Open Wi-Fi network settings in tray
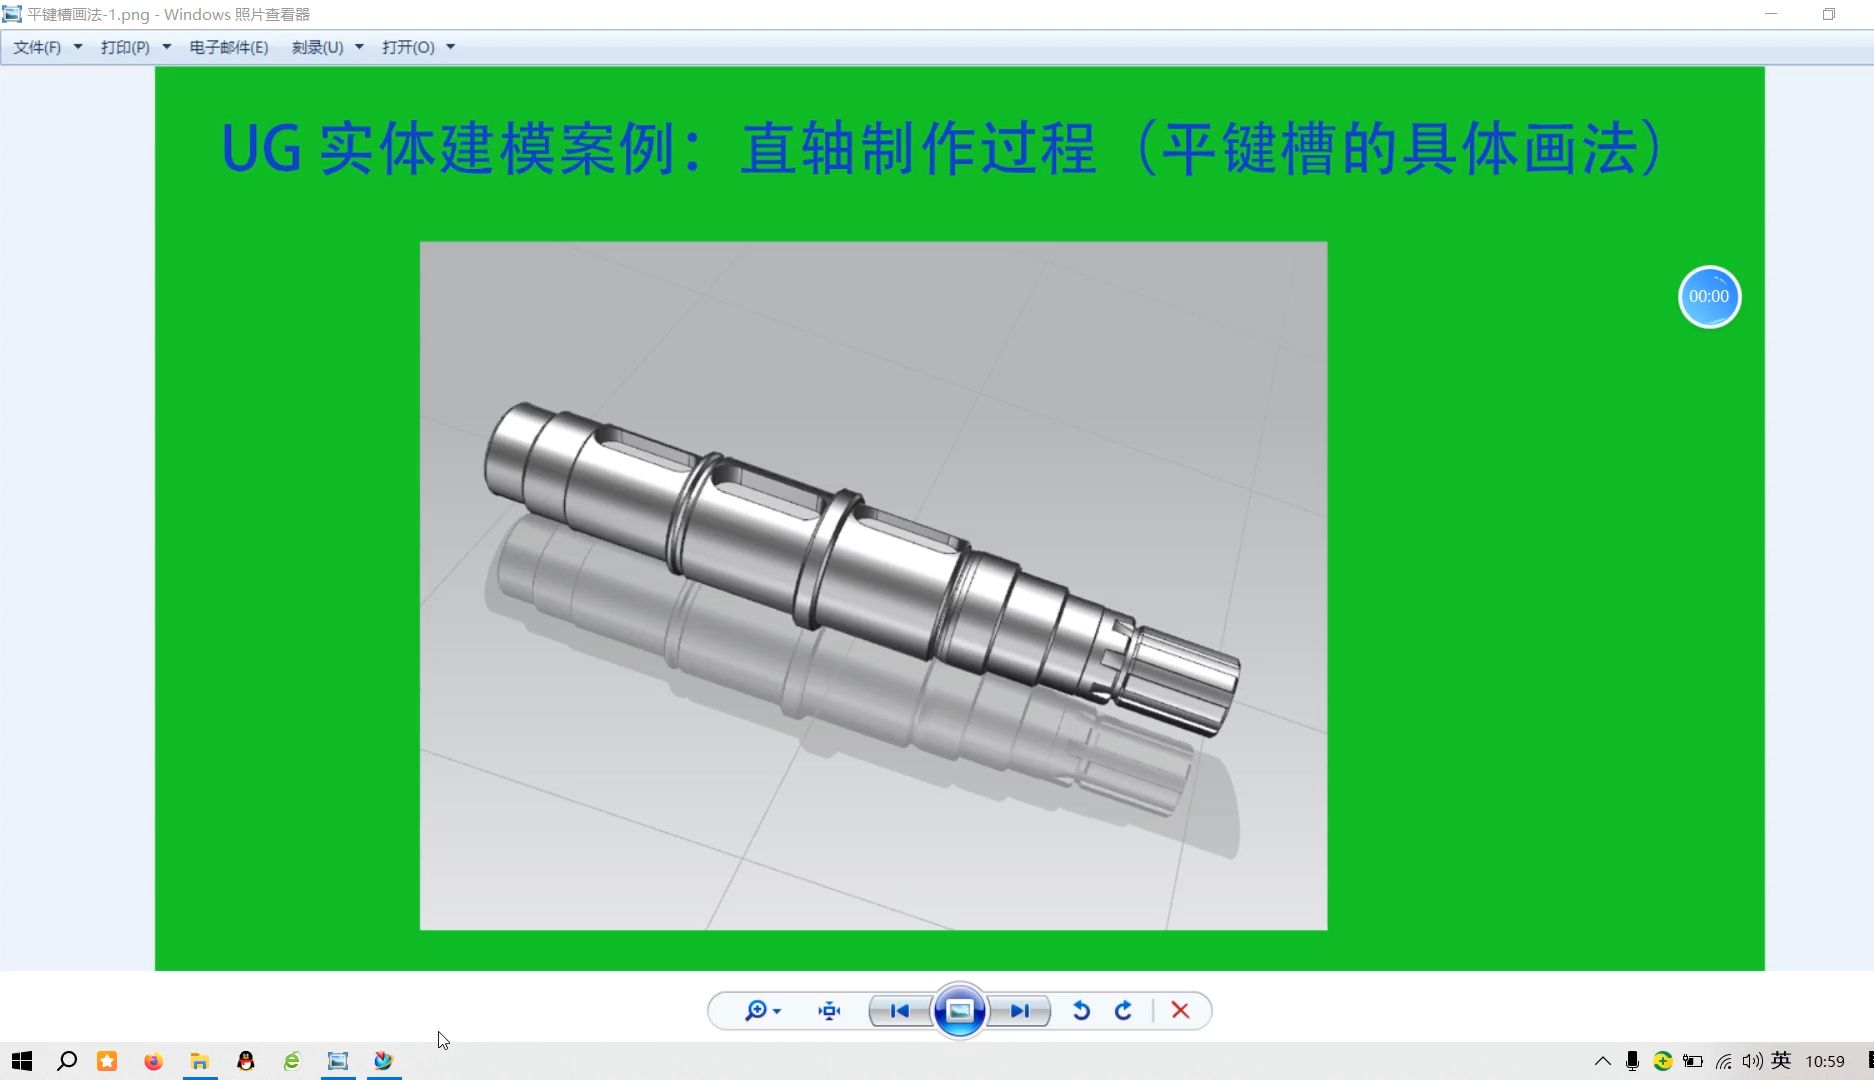Image resolution: width=1874 pixels, height=1080 pixels. (x=1723, y=1061)
